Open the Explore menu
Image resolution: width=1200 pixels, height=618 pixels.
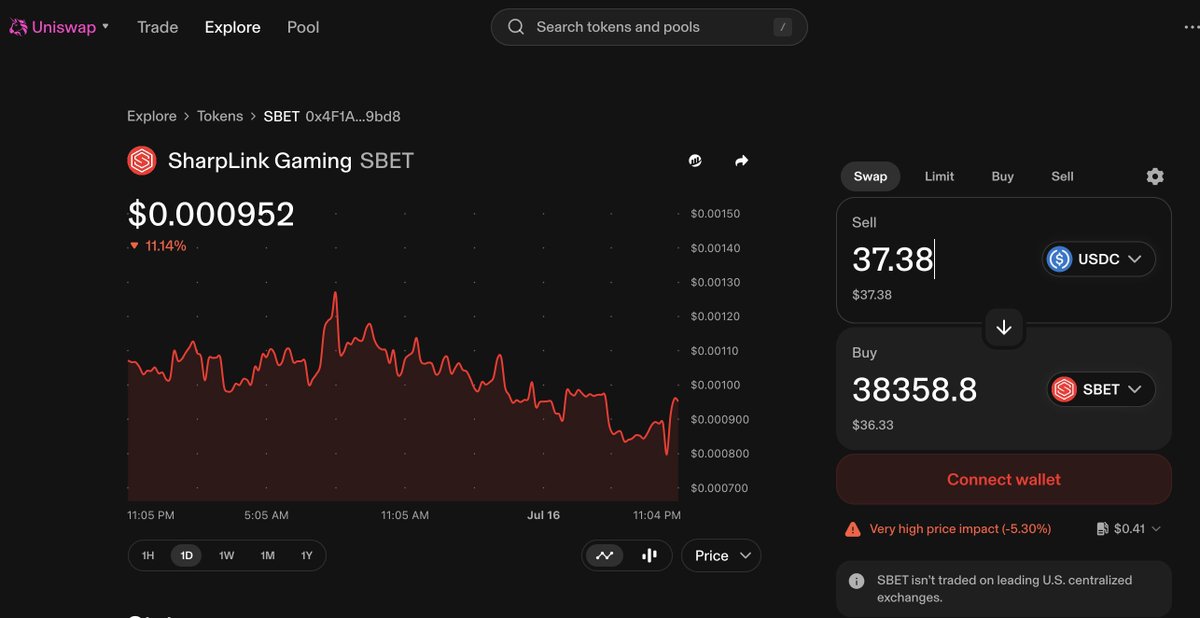pyautogui.click(x=233, y=27)
